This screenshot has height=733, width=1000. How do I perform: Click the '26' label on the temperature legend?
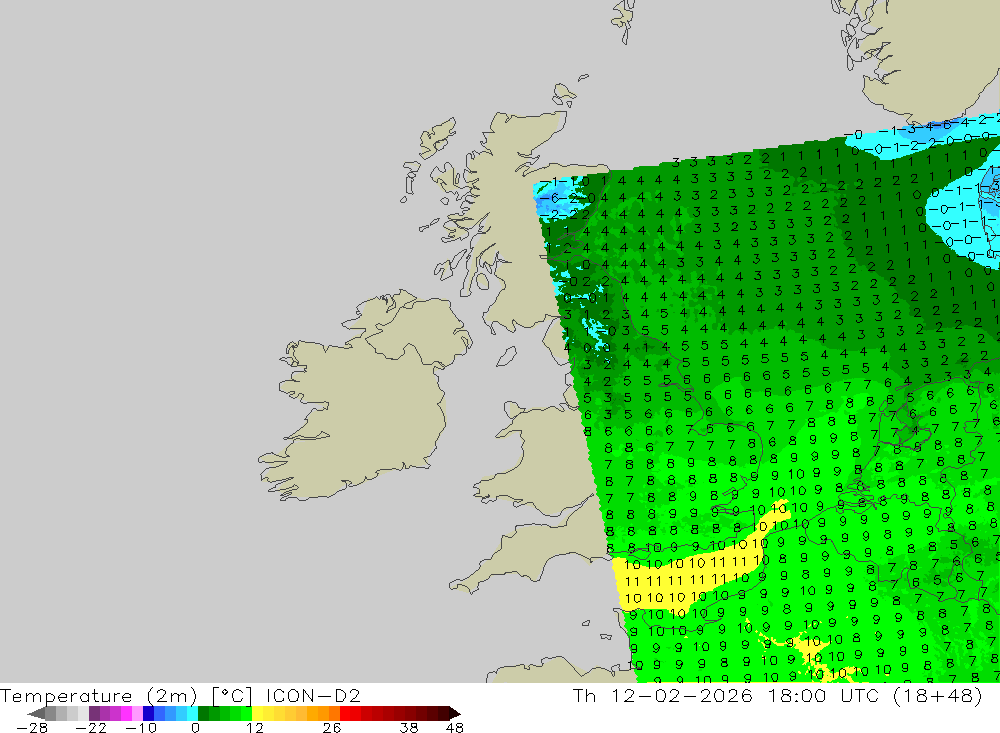coord(332,727)
